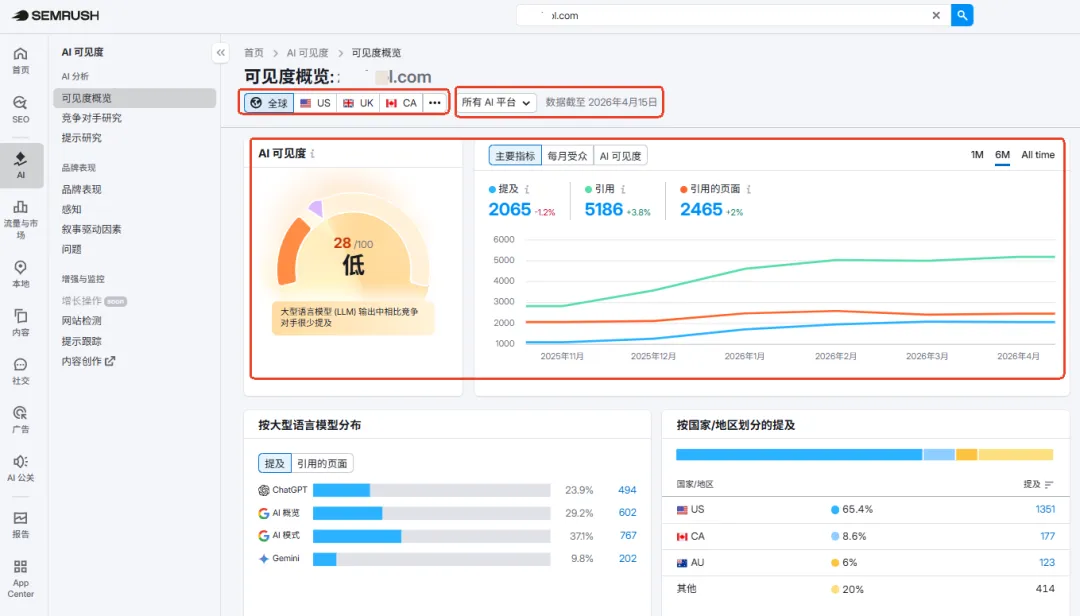Set time range to 1M
1080x616 pixels.
click(x=977, y=155)
